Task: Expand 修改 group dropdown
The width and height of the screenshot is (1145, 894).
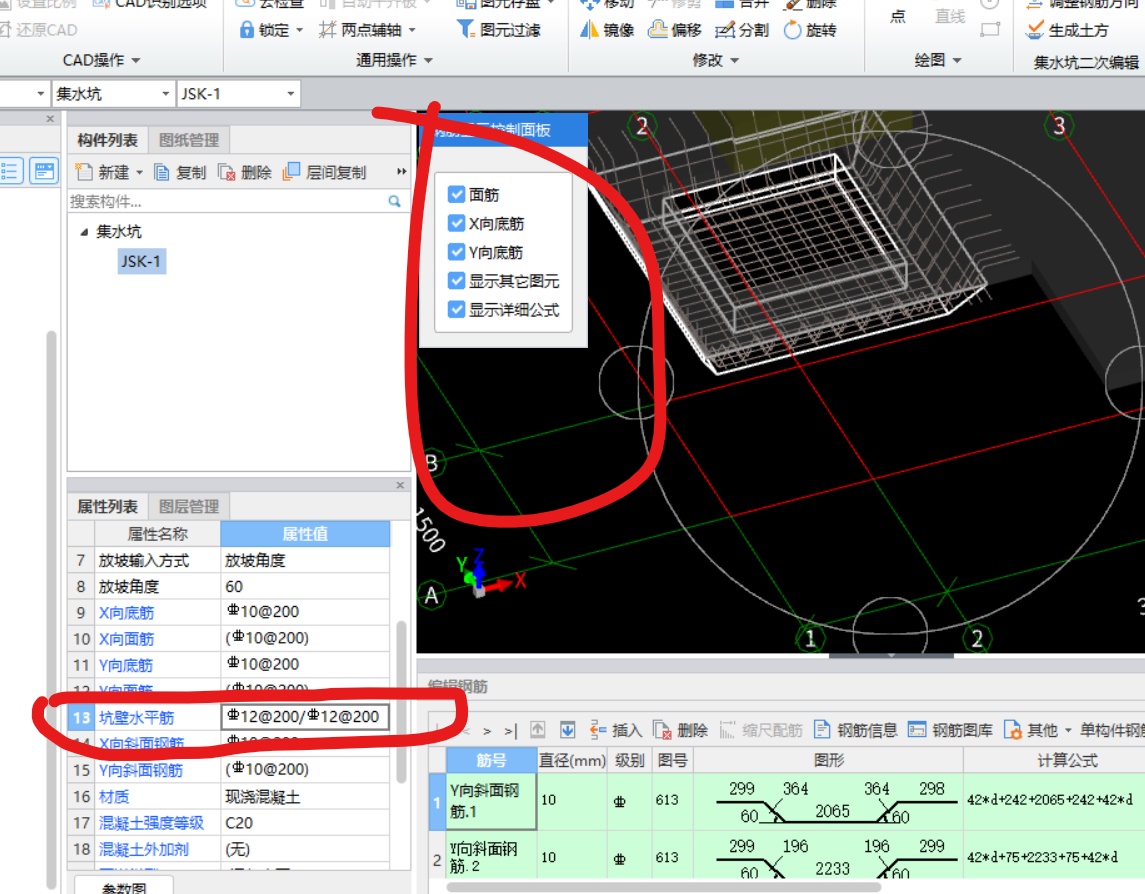Action: (x=735, y=61)
